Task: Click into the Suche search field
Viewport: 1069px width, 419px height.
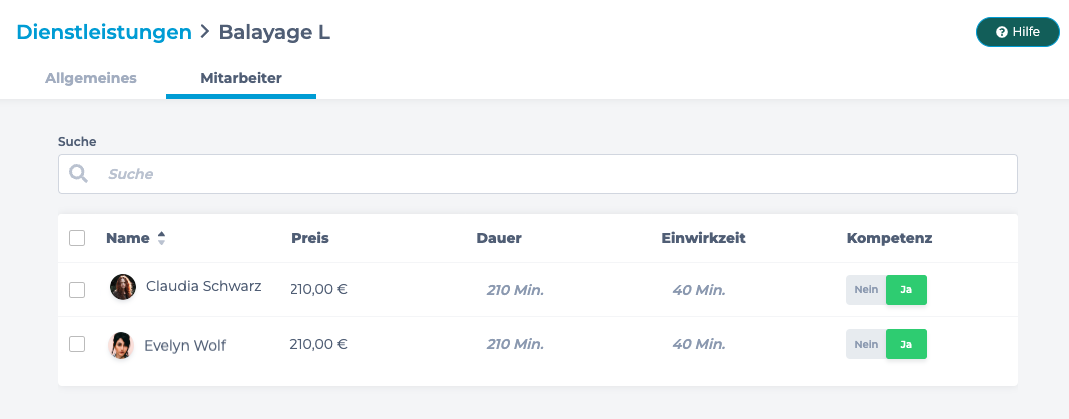Action: click(x=538, y=174)
